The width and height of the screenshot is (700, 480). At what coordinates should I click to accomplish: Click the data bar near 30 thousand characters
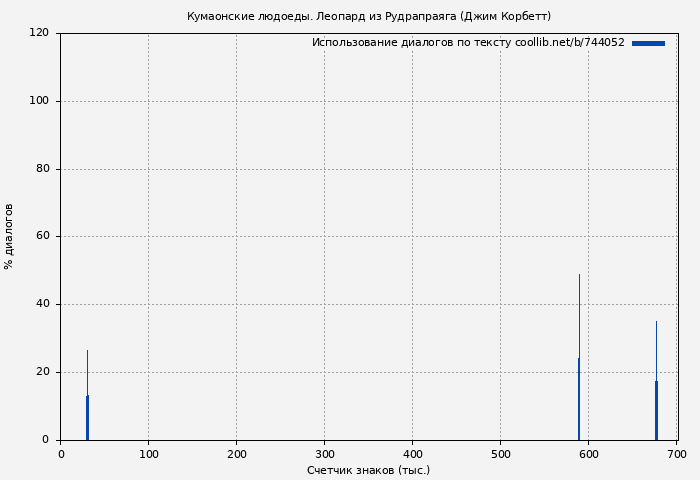(x=87, y=417)
